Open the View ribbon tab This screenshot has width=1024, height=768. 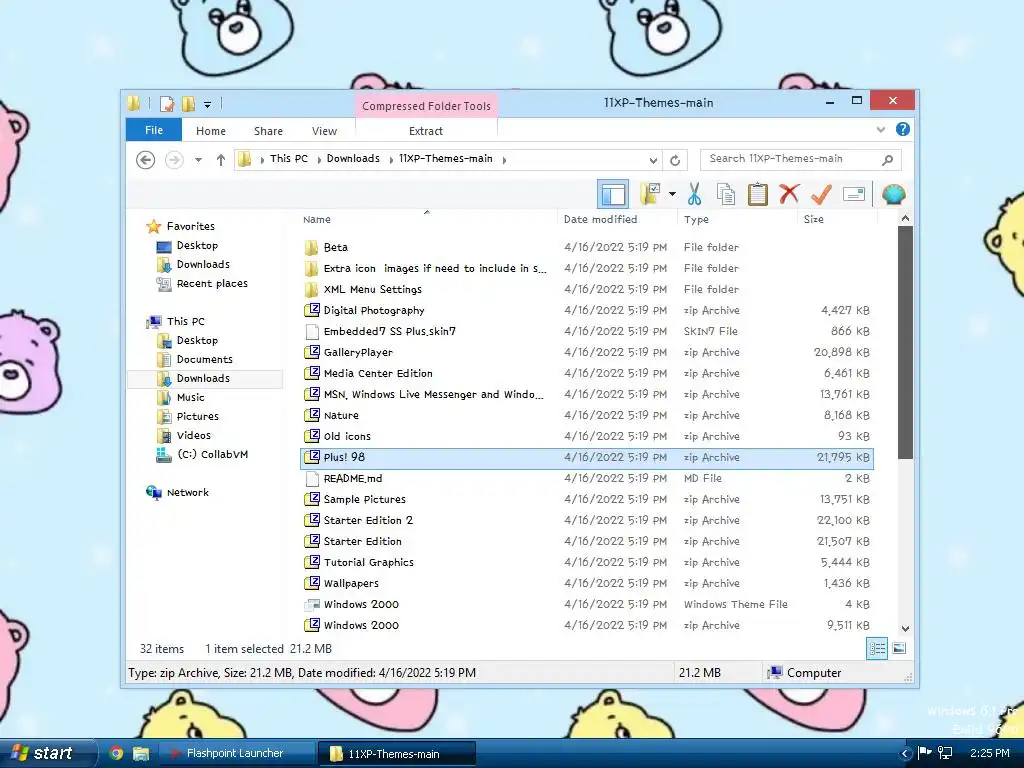(324, 131)
